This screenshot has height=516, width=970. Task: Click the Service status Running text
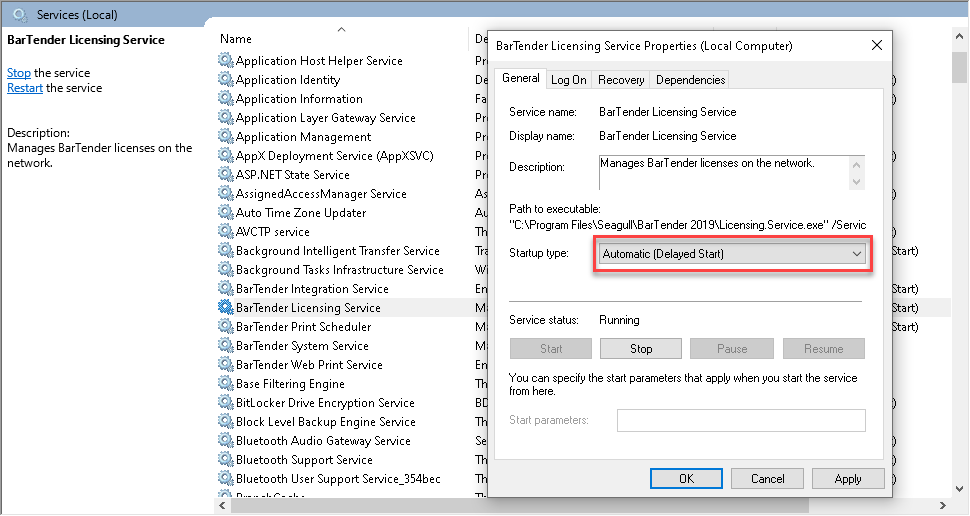tap(619, 320)
